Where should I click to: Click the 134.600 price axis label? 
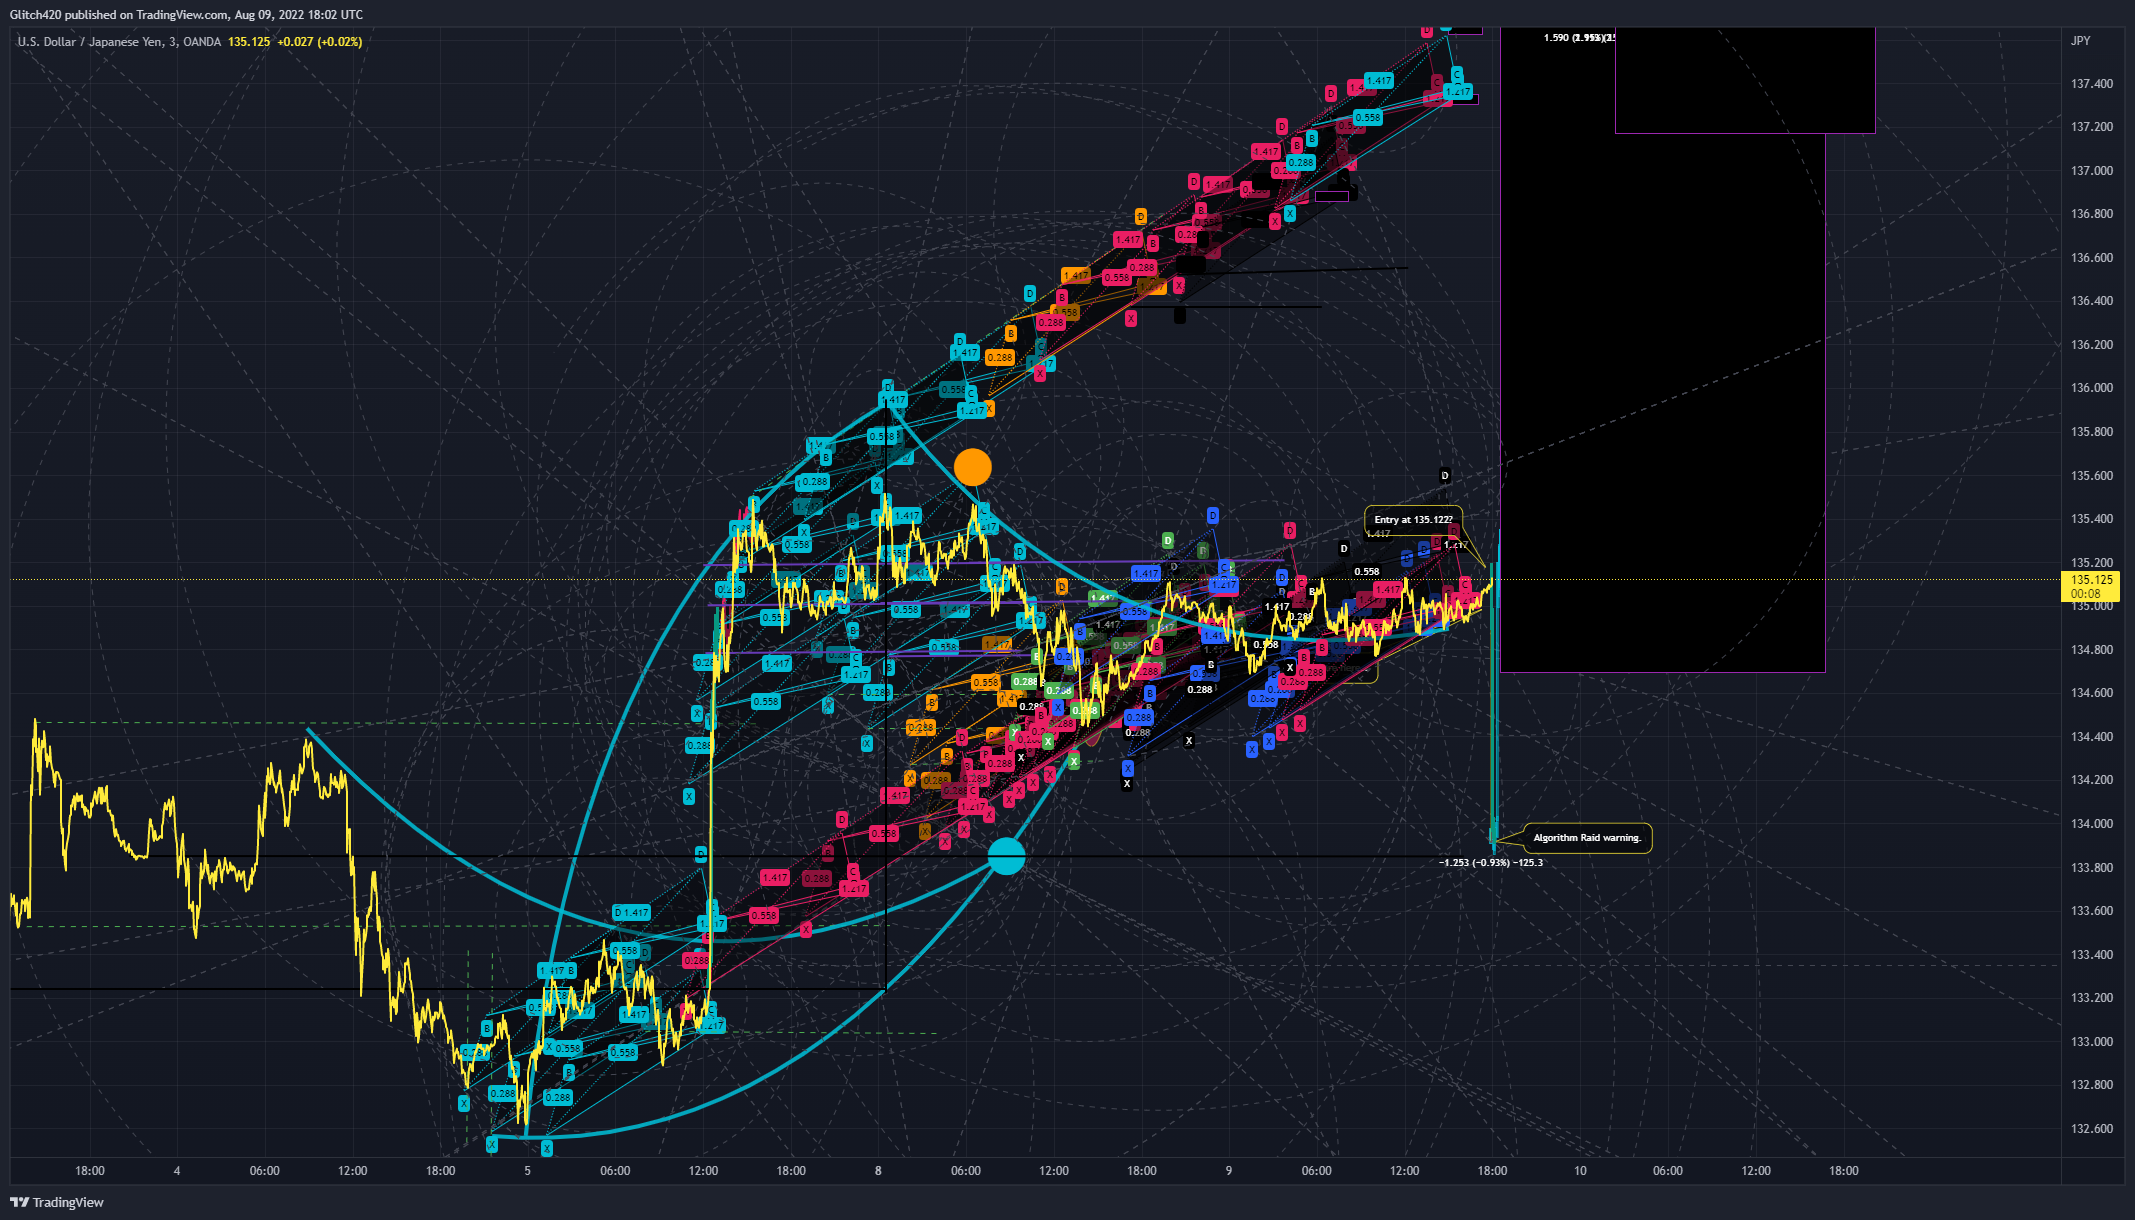[x=2092, y=693]
